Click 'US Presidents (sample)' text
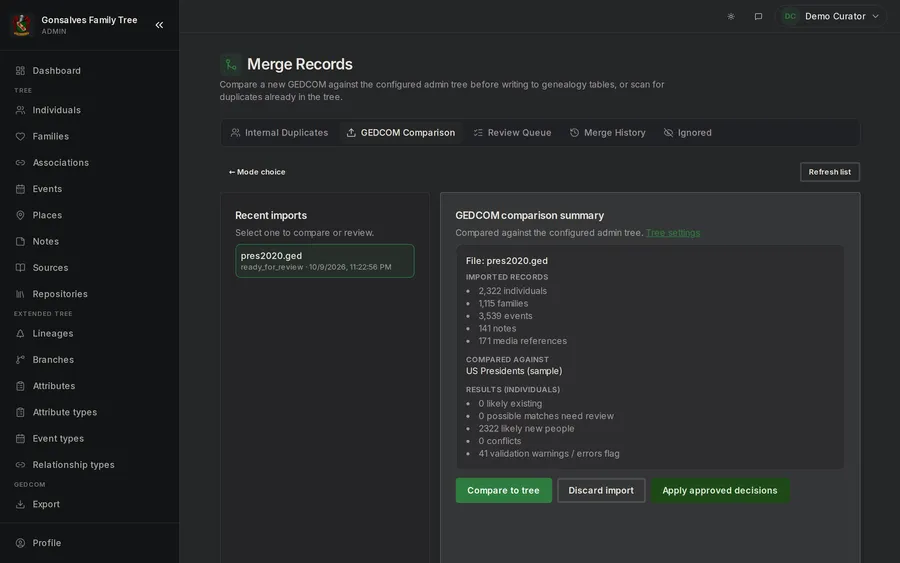 tap(514, 371)
